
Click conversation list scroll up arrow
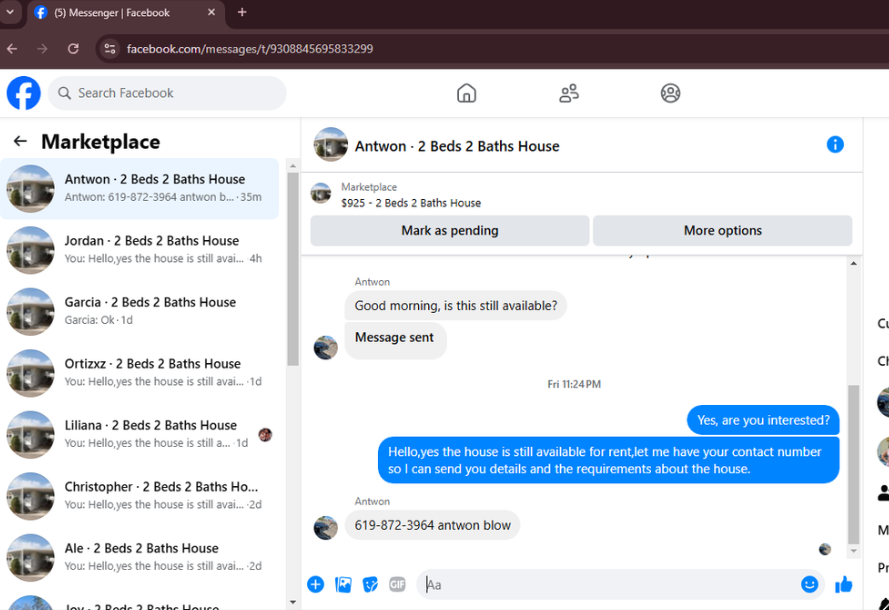pos(293,166)
